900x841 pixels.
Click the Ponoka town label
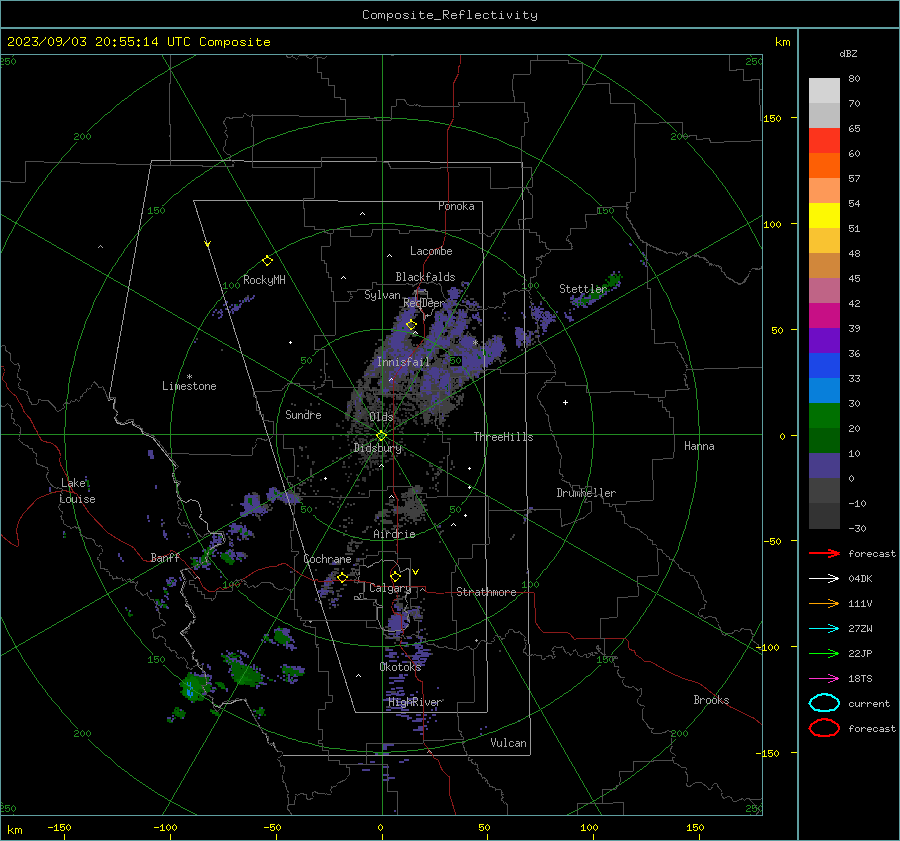tap(456, 207)
